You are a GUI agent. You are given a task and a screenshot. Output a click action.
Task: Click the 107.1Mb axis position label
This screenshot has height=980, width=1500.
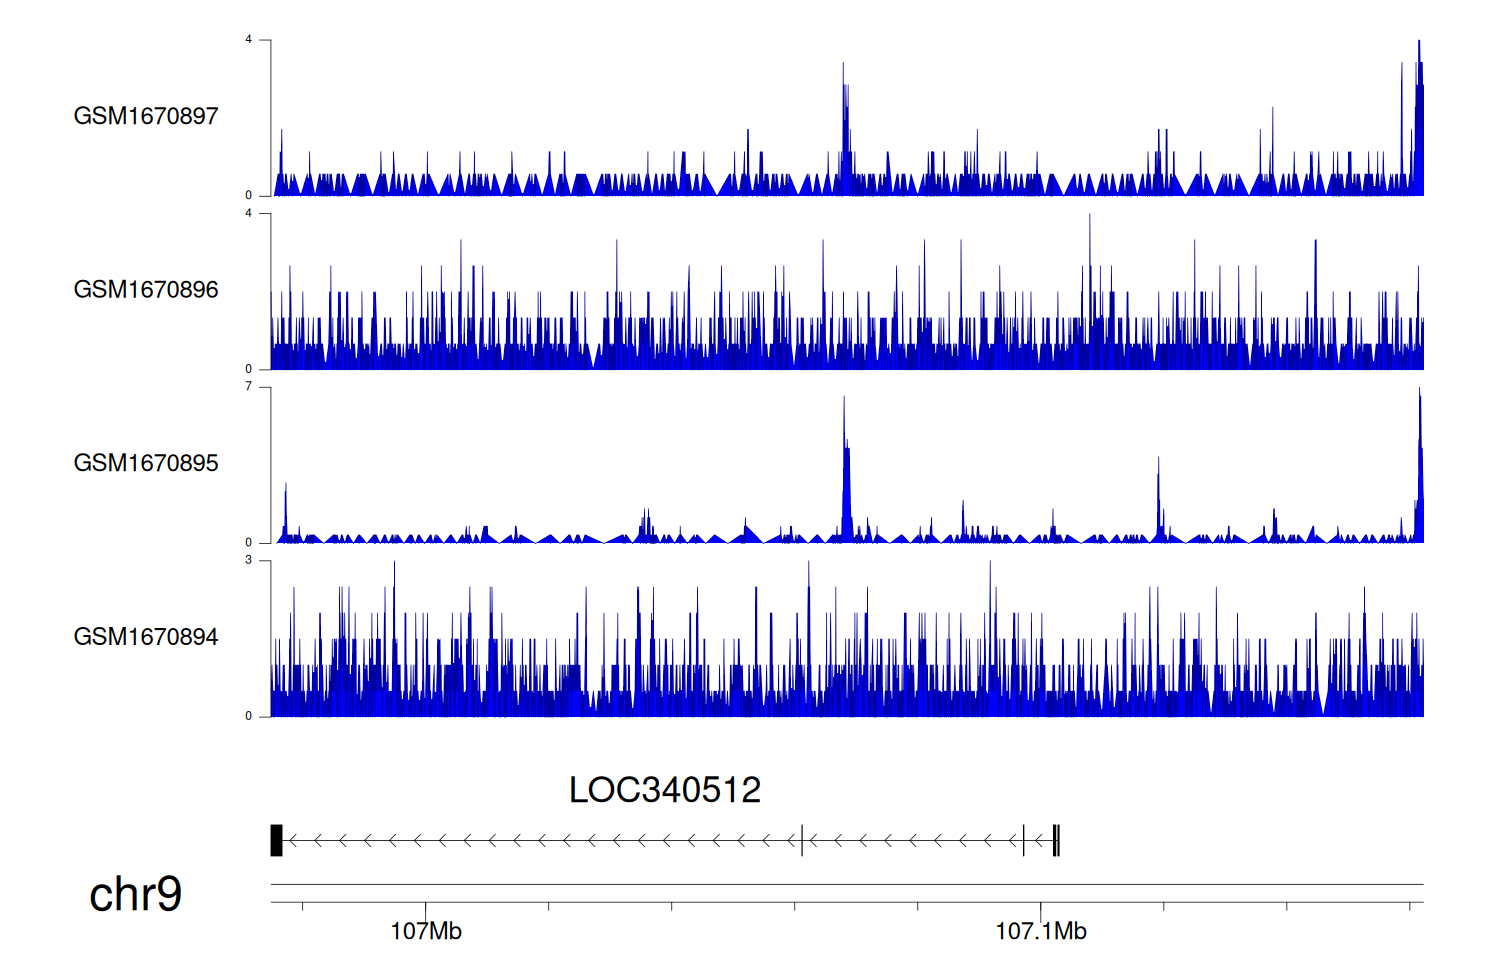click(1040, 931)
